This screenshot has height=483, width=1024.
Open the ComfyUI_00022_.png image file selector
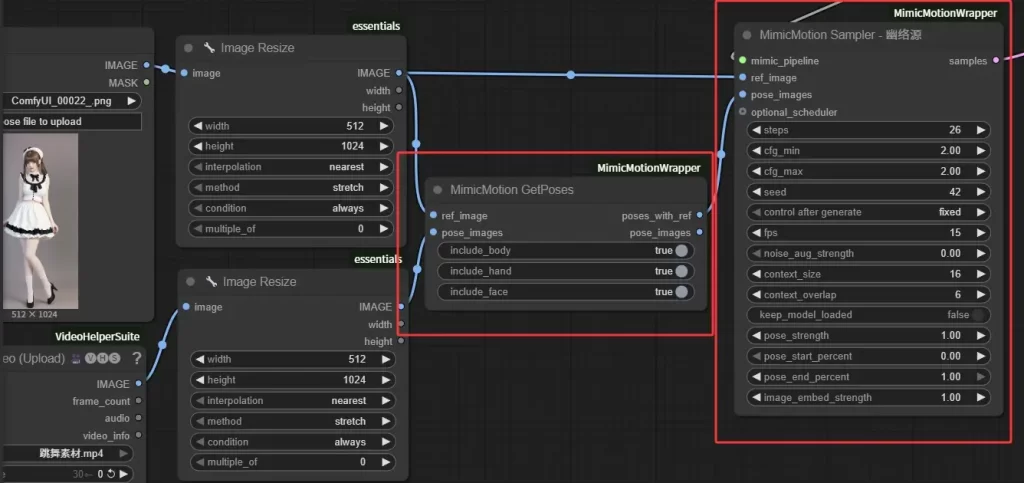click(70, 101)
